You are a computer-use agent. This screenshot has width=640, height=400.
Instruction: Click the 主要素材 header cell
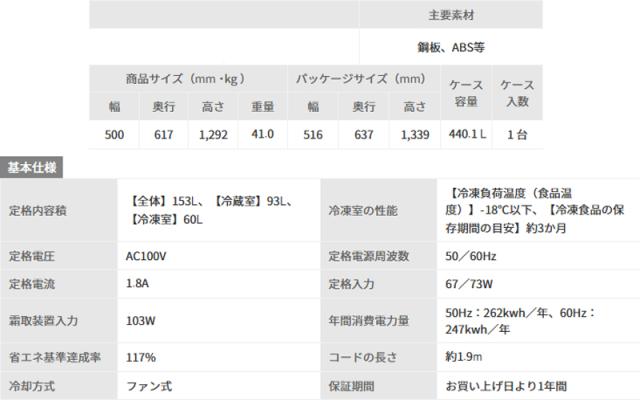click(451, 16)
